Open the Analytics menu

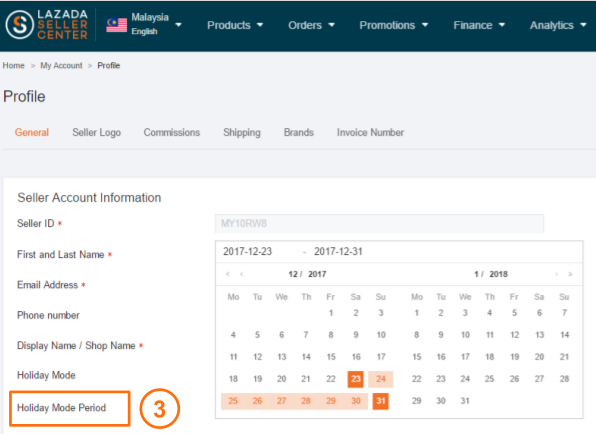click(x=558, y=25)
